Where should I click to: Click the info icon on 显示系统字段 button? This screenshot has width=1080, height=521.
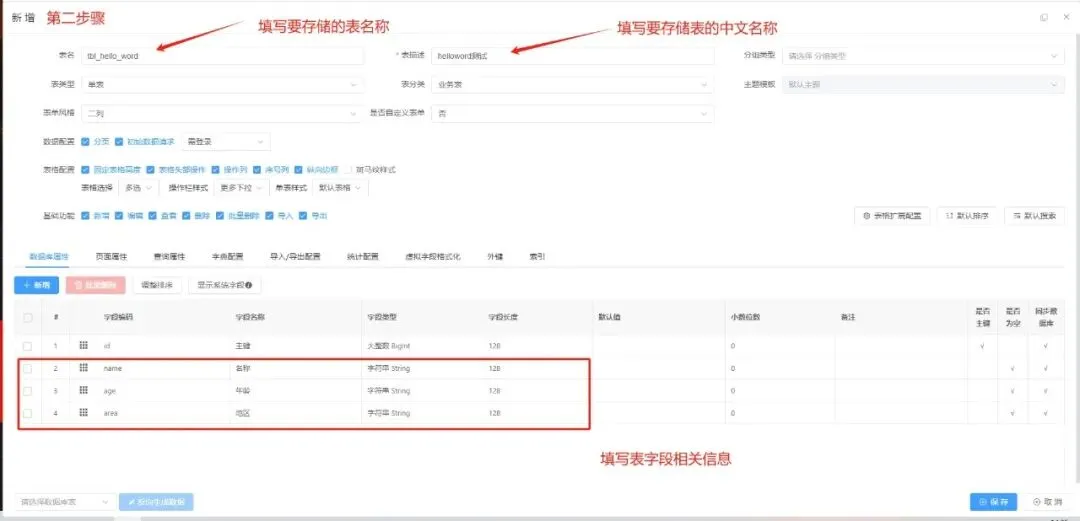click(249, 285)
